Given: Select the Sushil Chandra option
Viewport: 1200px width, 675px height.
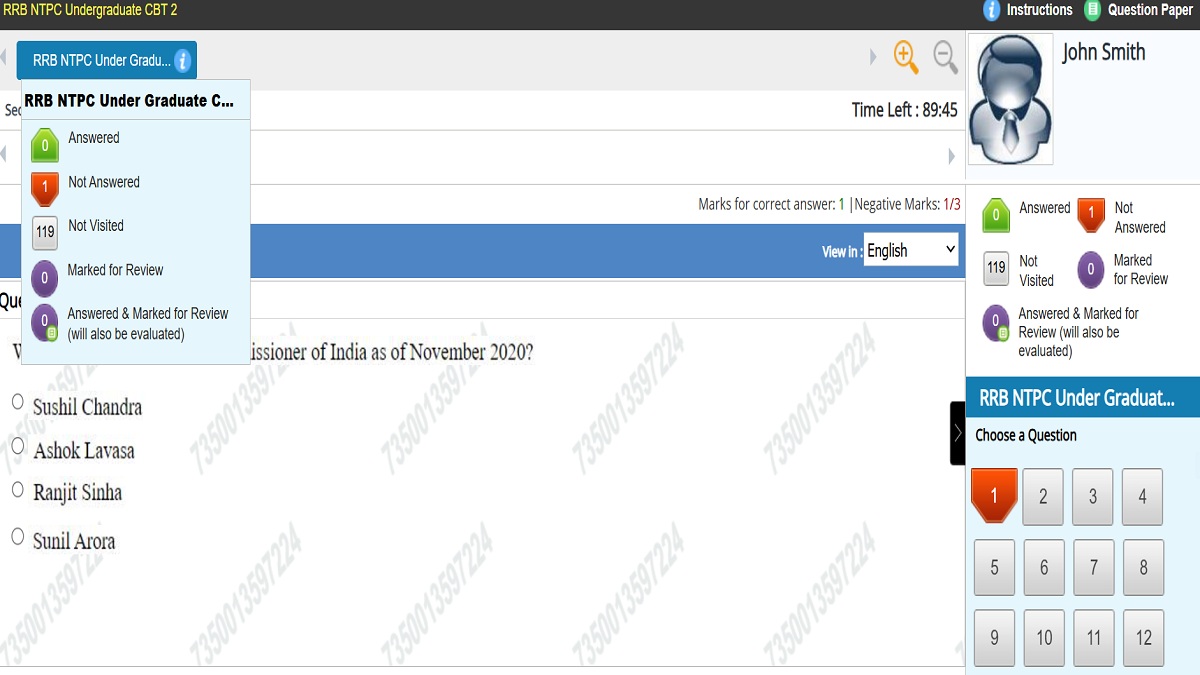Looking at the screenshot, I should coord(18,401).
